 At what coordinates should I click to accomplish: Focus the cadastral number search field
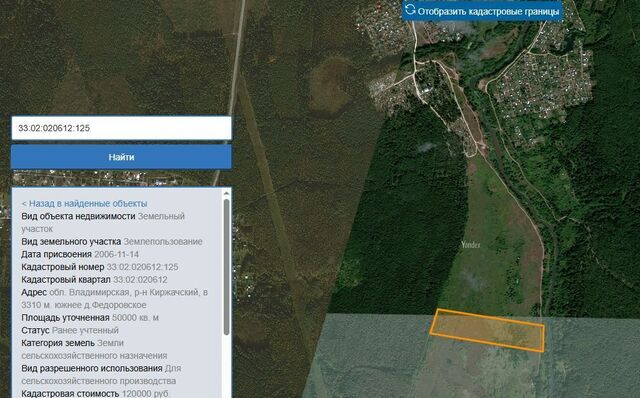pyautogui.click(x=121, y=128)
